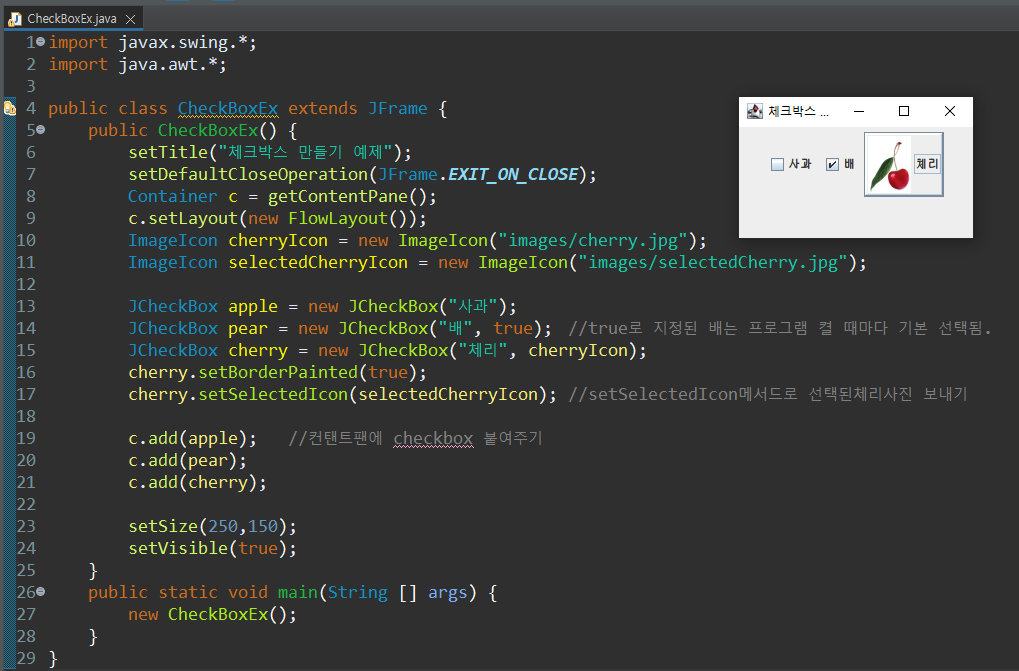The width and height of the screenshot is (1019, 671).
Task: Click FlowLayout on line 9
Action: point(338,218)
